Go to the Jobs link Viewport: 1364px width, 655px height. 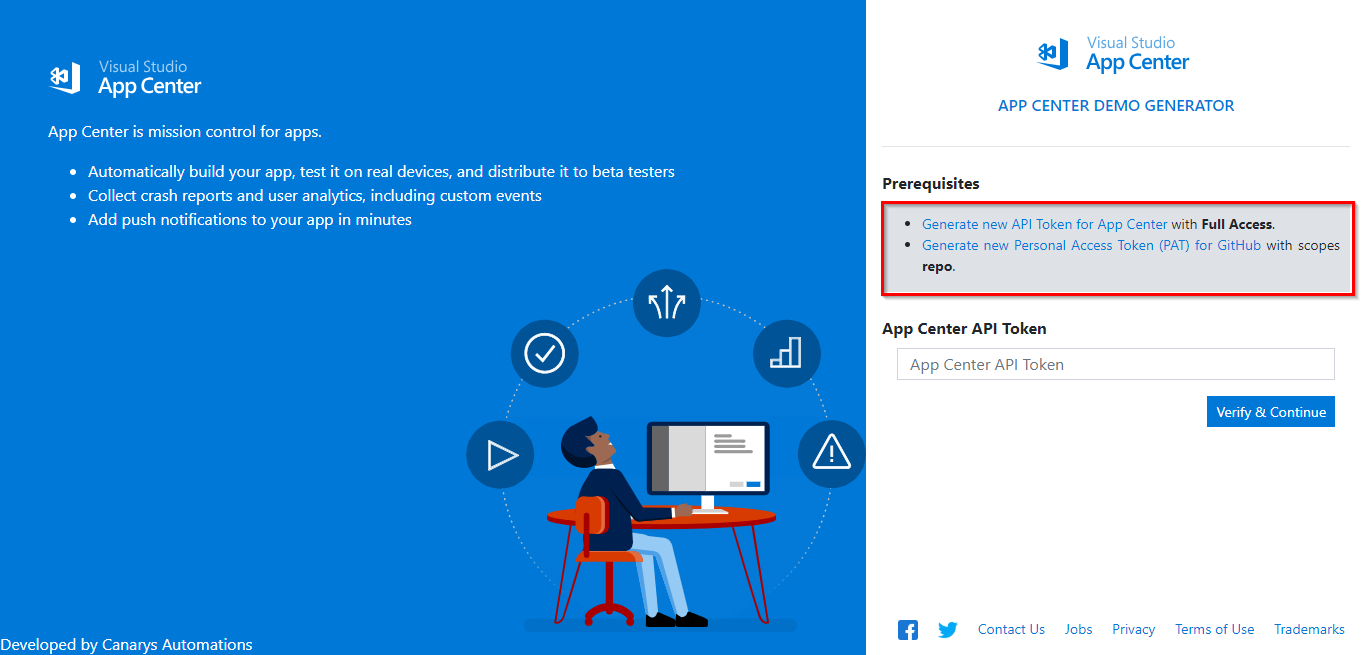(x=1078, y=629)
